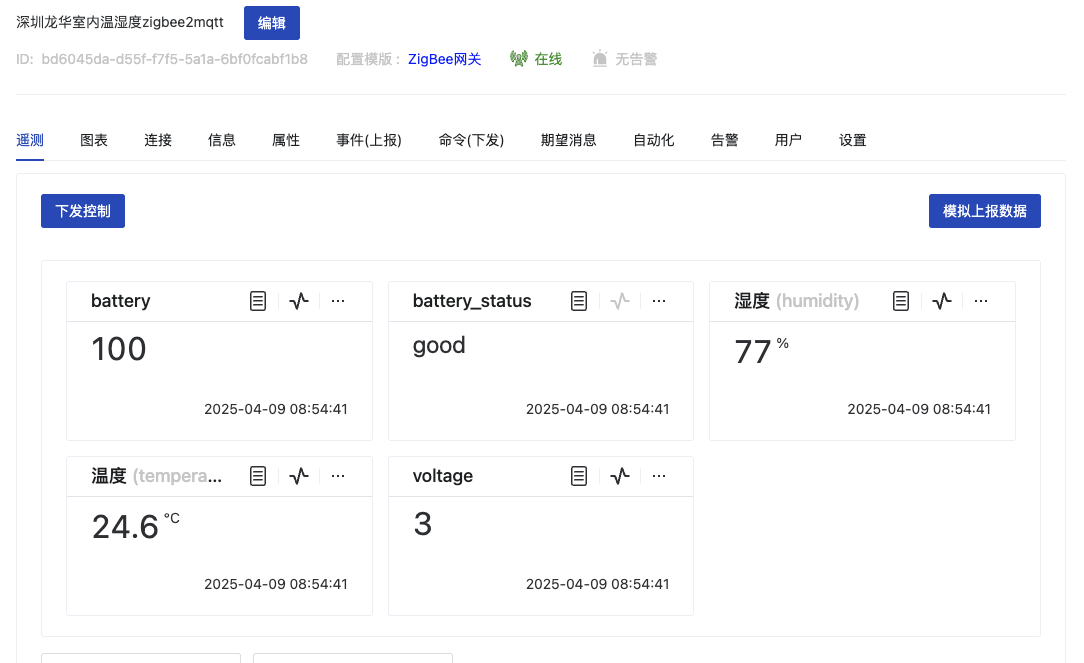Open the ZigBee网关 config template link
Viewport: 1084px width, 663px height.
point(445,59)
